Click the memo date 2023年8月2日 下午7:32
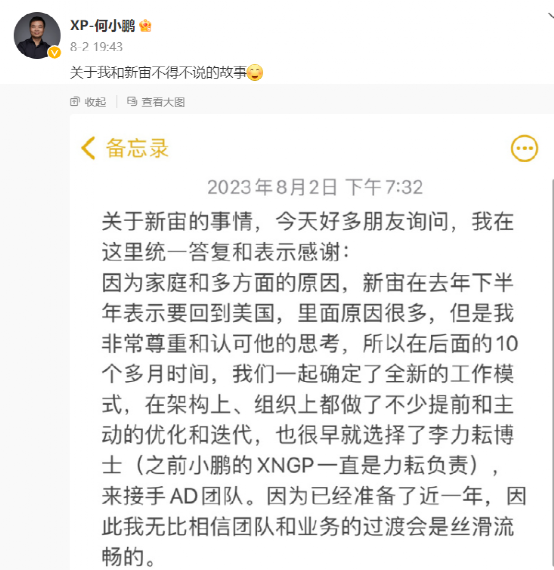 [315, 187]
